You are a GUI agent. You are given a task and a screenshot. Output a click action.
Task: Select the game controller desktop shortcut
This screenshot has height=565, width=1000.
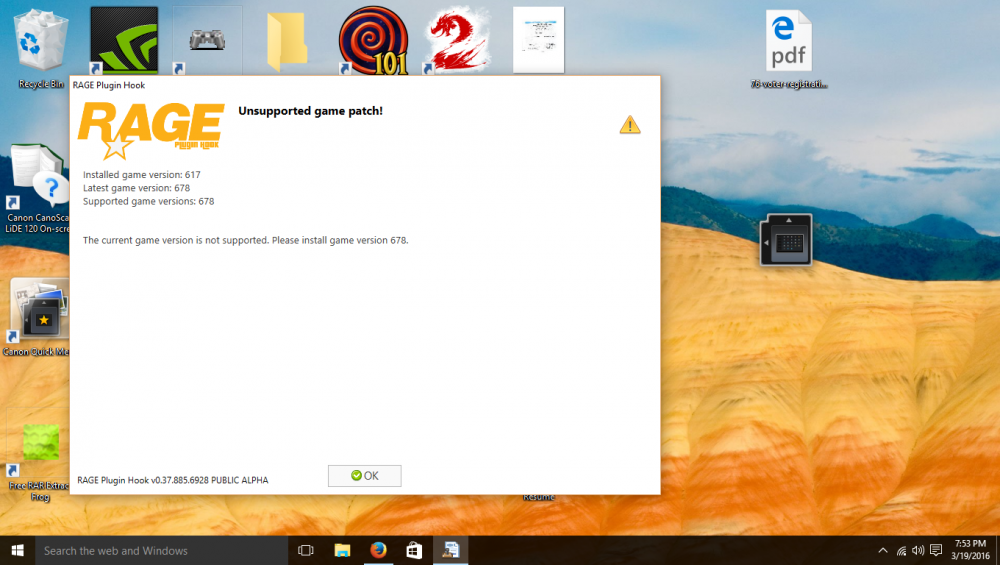(x=207, y=40)
